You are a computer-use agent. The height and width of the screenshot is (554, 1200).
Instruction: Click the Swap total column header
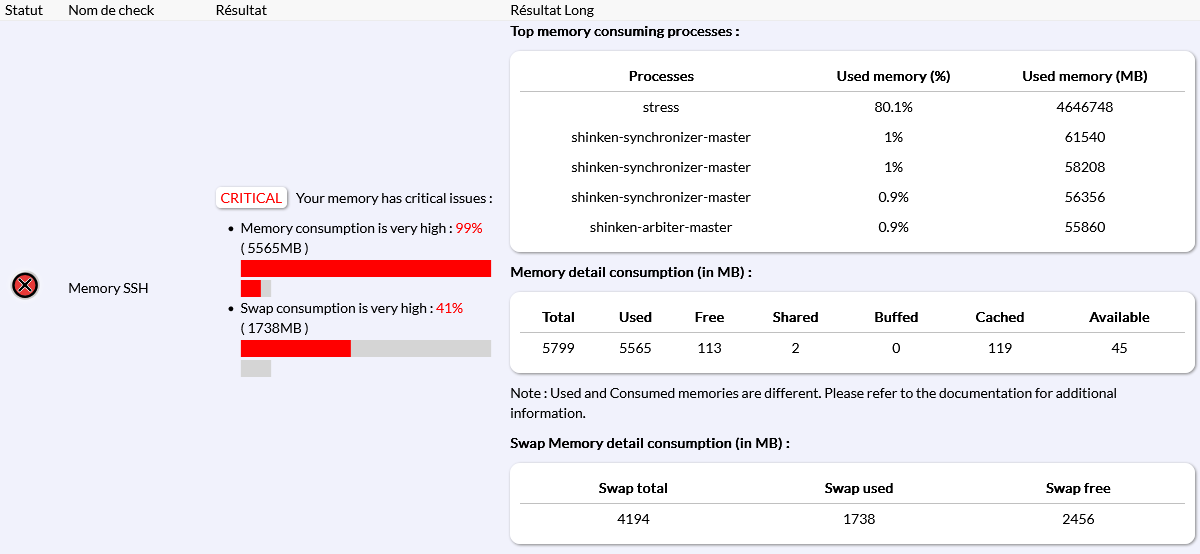tap(633, 488)
